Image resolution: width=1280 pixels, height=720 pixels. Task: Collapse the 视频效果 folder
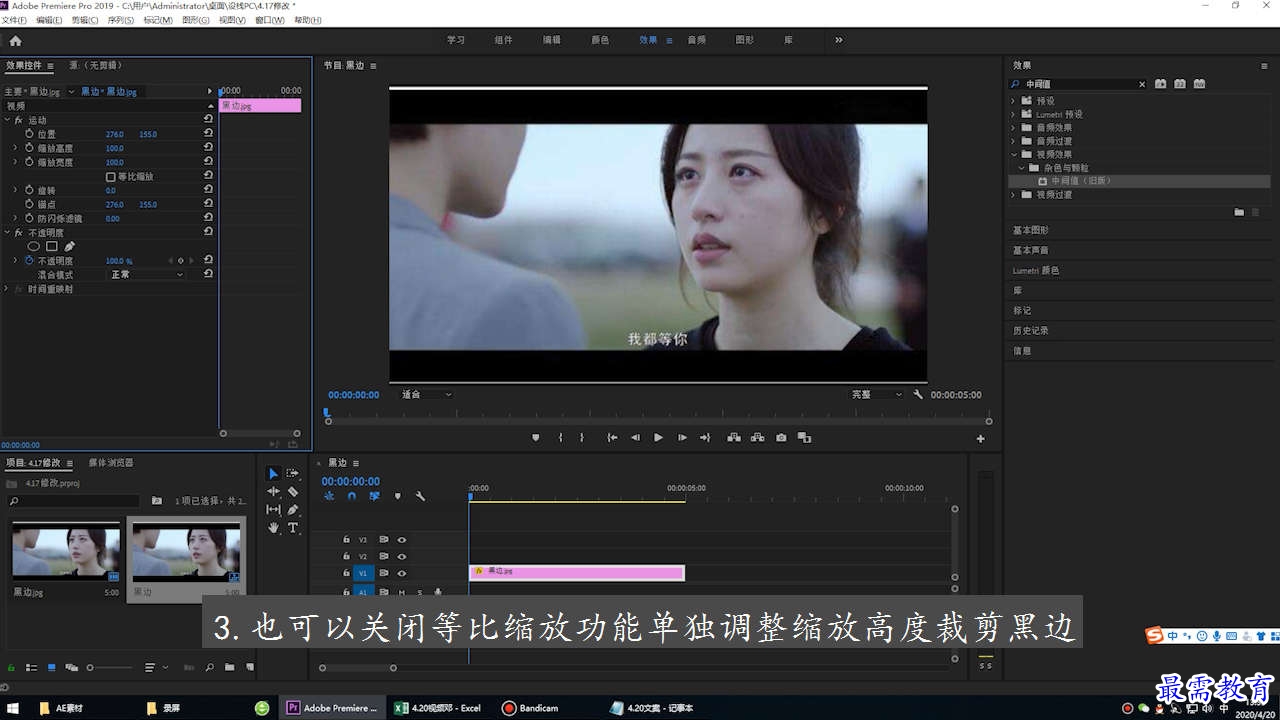click(x=1013, y=155)
